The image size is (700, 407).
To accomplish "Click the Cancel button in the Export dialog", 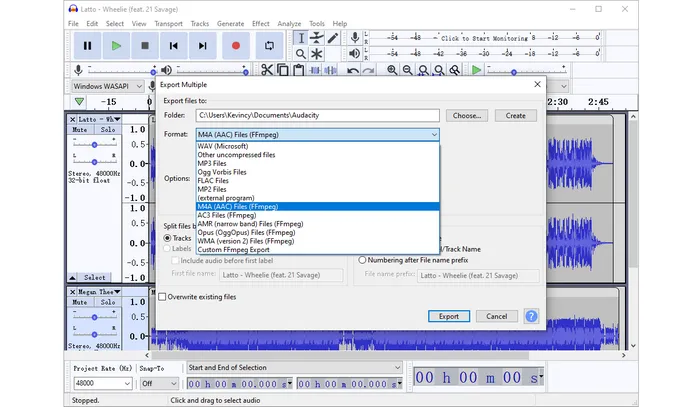I will [496, 316].
